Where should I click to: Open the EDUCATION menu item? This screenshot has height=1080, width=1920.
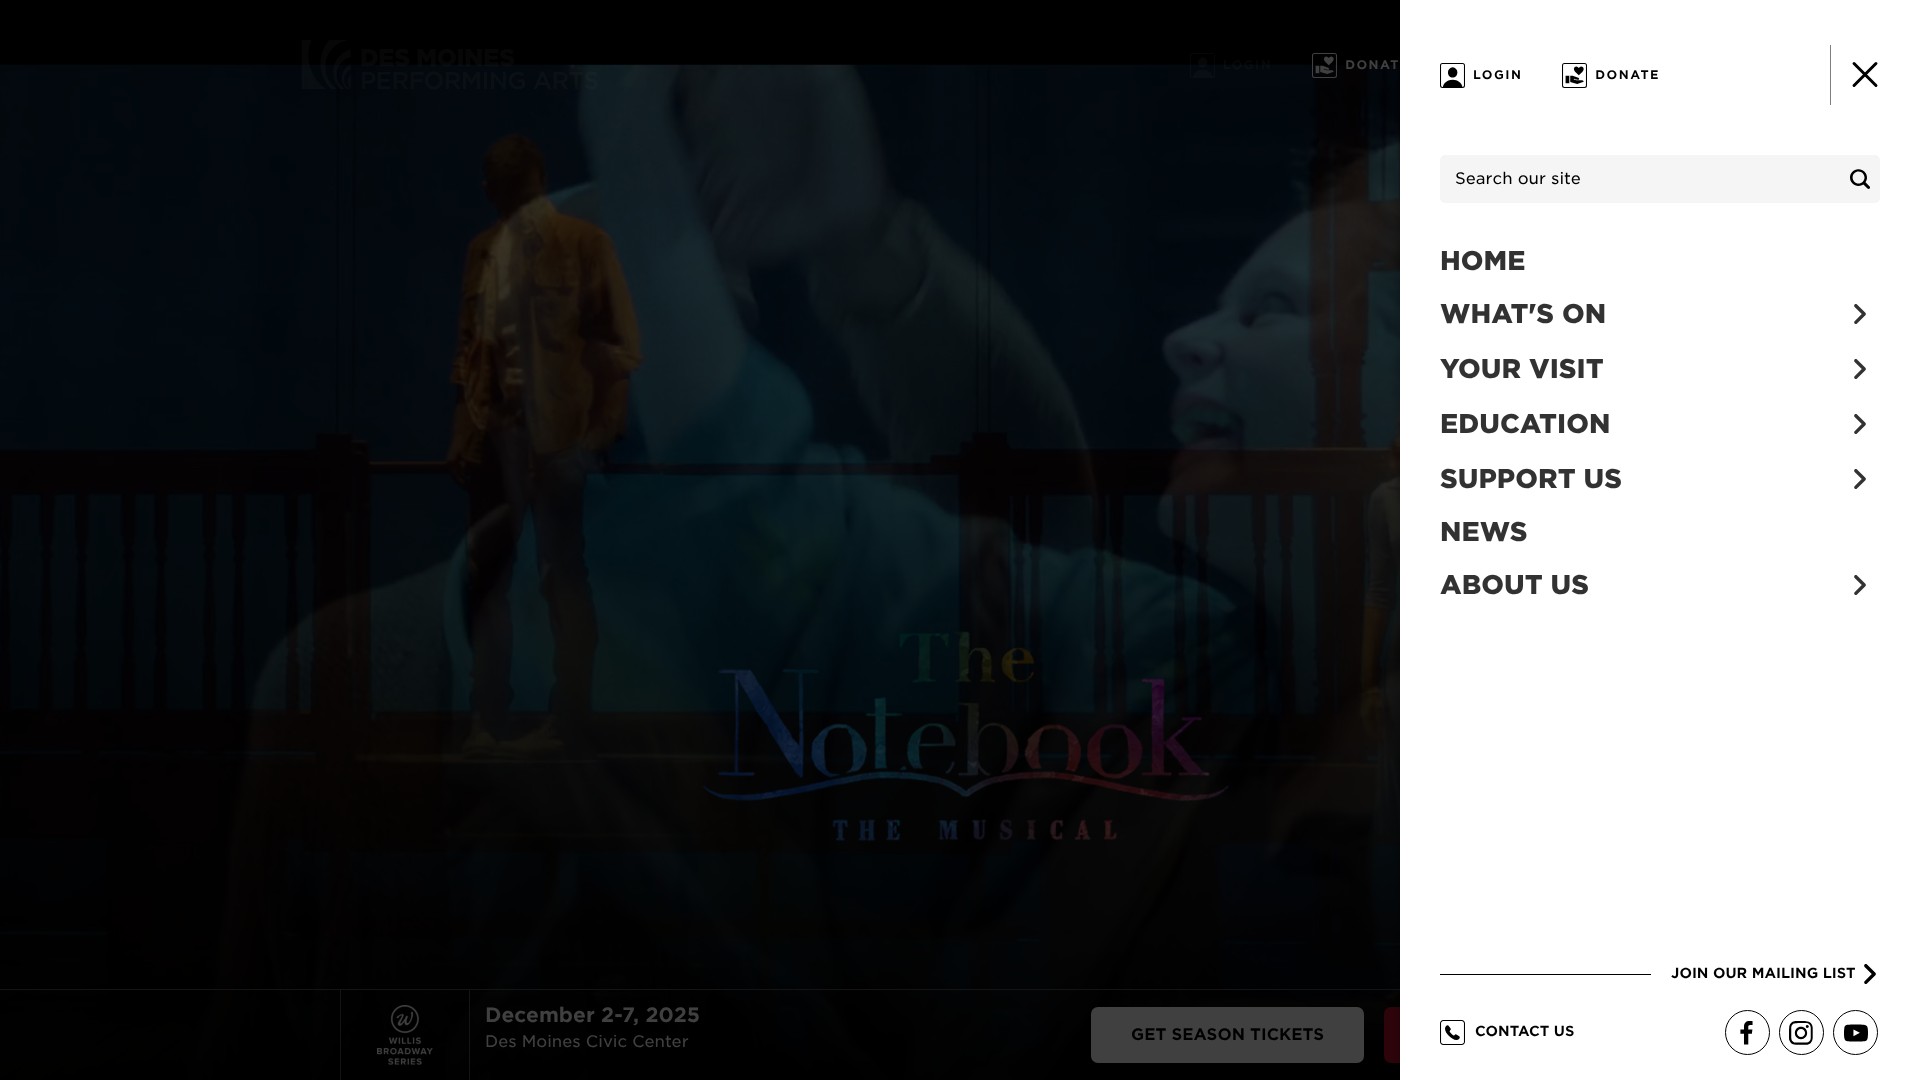point(1525,424)
